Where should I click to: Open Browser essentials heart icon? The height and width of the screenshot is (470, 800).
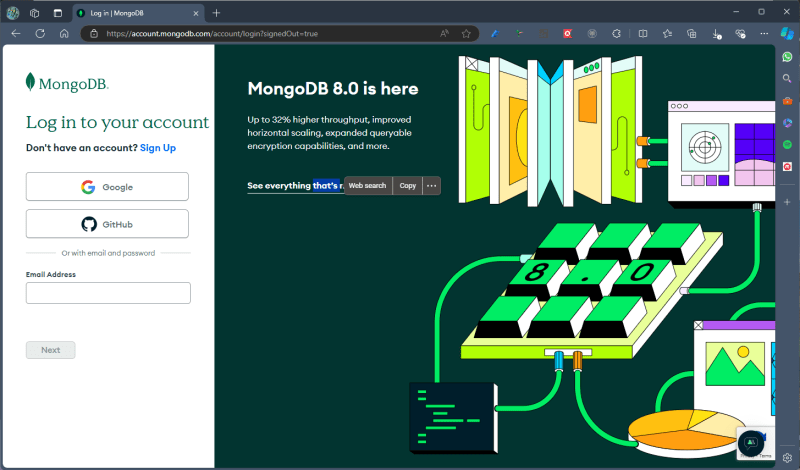(740, 34)
